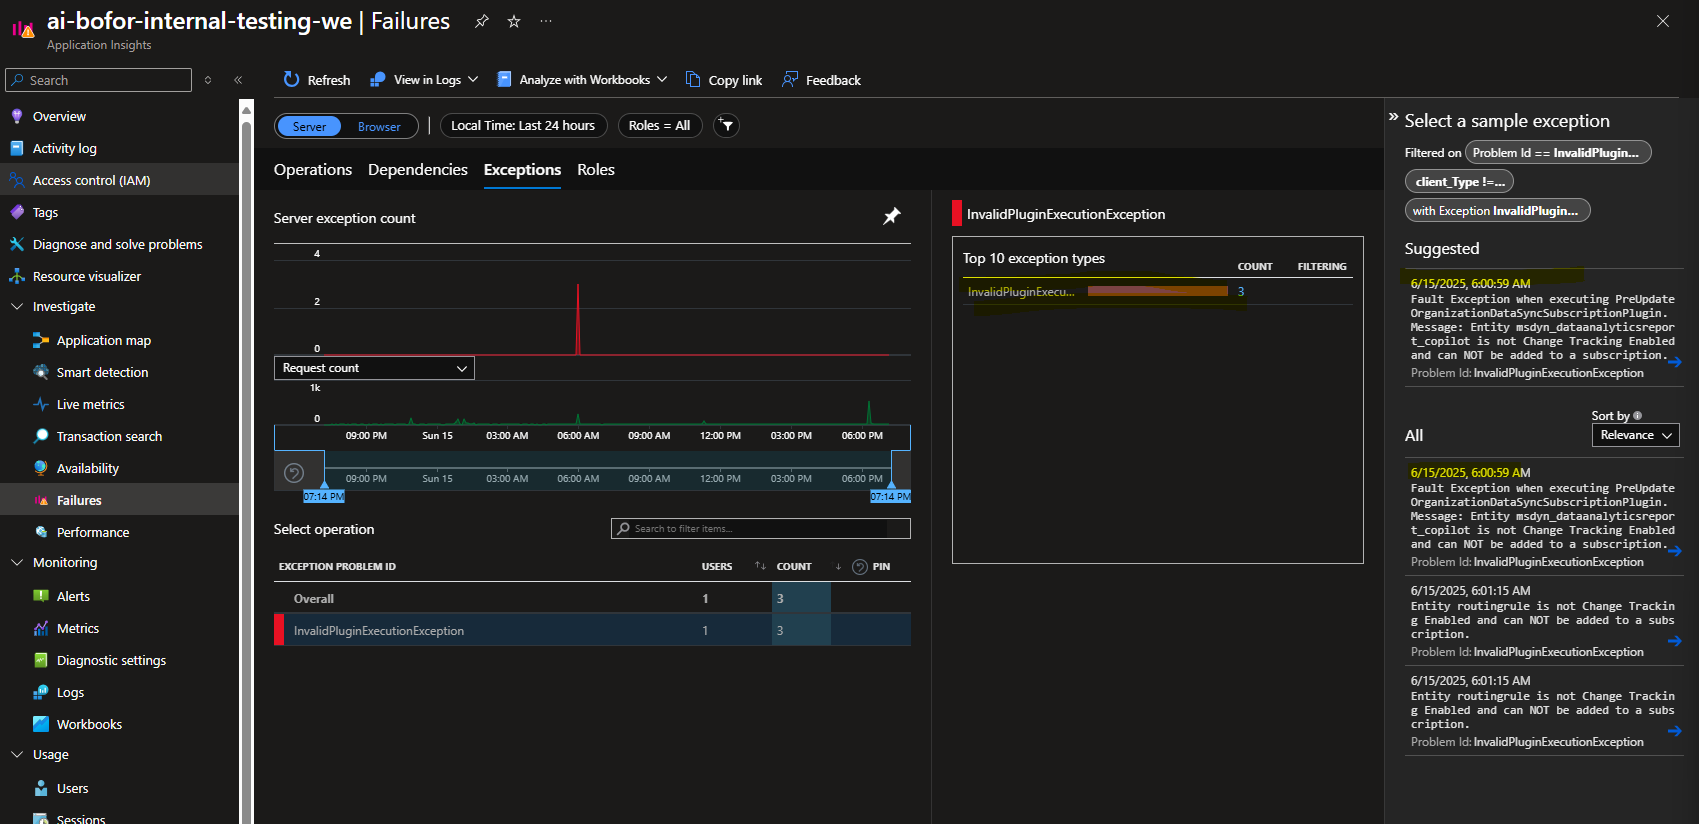This screenshot has width=1699, height=824.
Task: Switch to the Dependencies tab
Action: pos(418,170)
